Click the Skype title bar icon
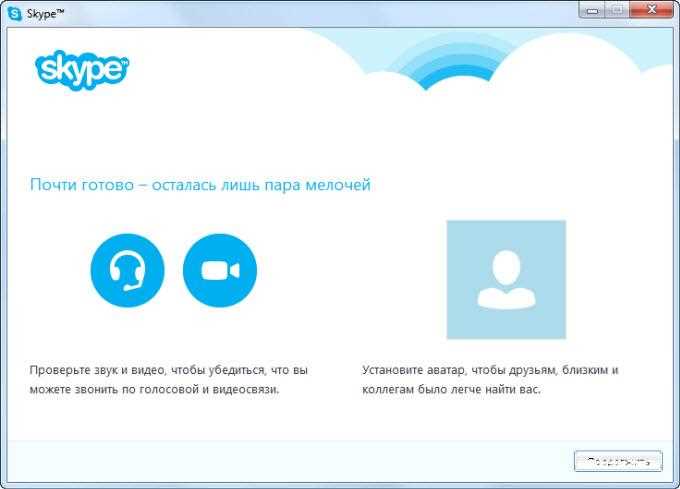 (x=15, y=14)
